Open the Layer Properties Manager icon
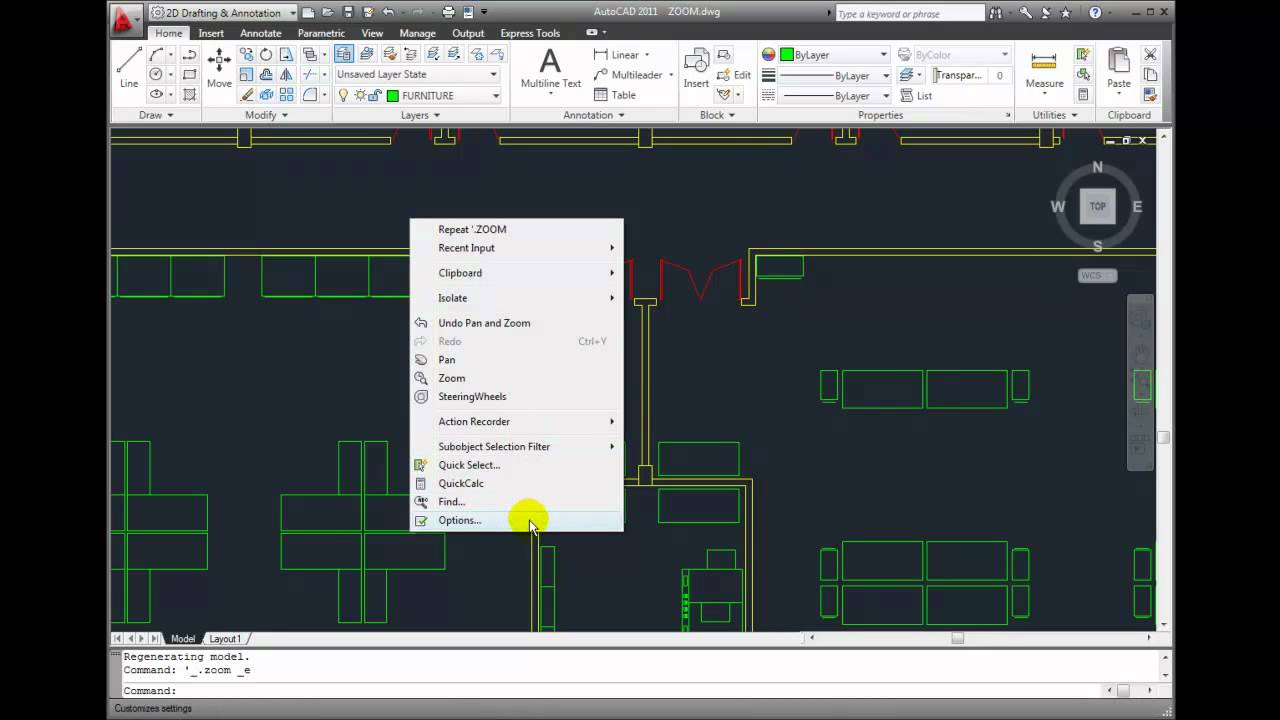The width and height of the screenshot is (1280, 720). point(346,54)
